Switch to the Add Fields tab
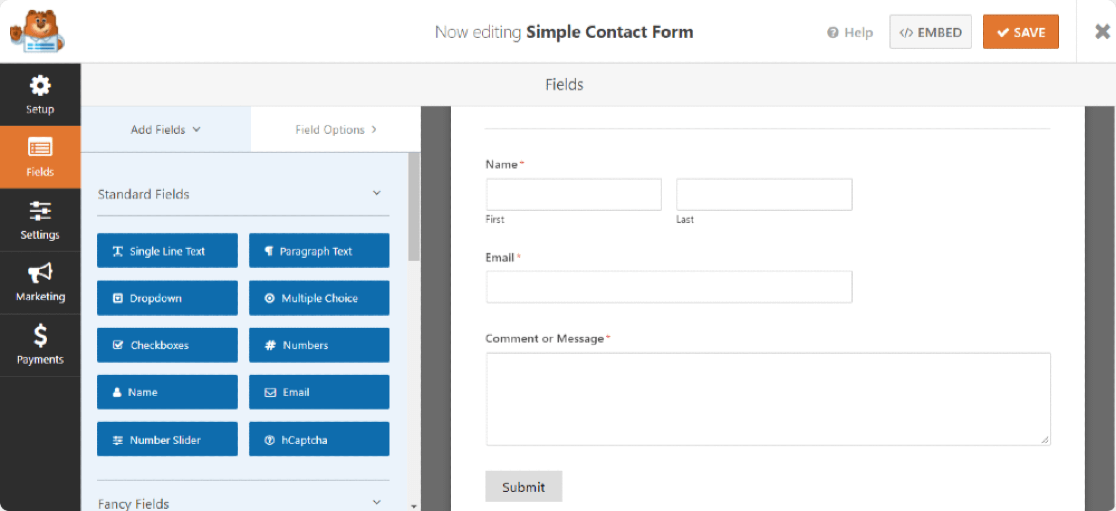Image resolution: width=1116 pixels, height=511 pixels. click(166, 129)
